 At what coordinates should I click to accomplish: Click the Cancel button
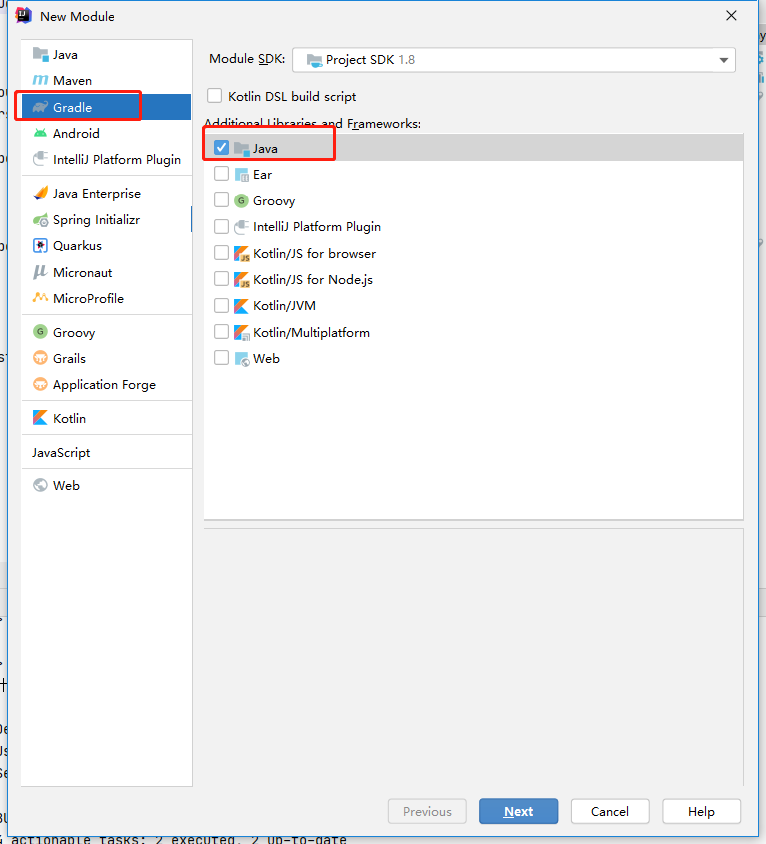click(610, 811)
